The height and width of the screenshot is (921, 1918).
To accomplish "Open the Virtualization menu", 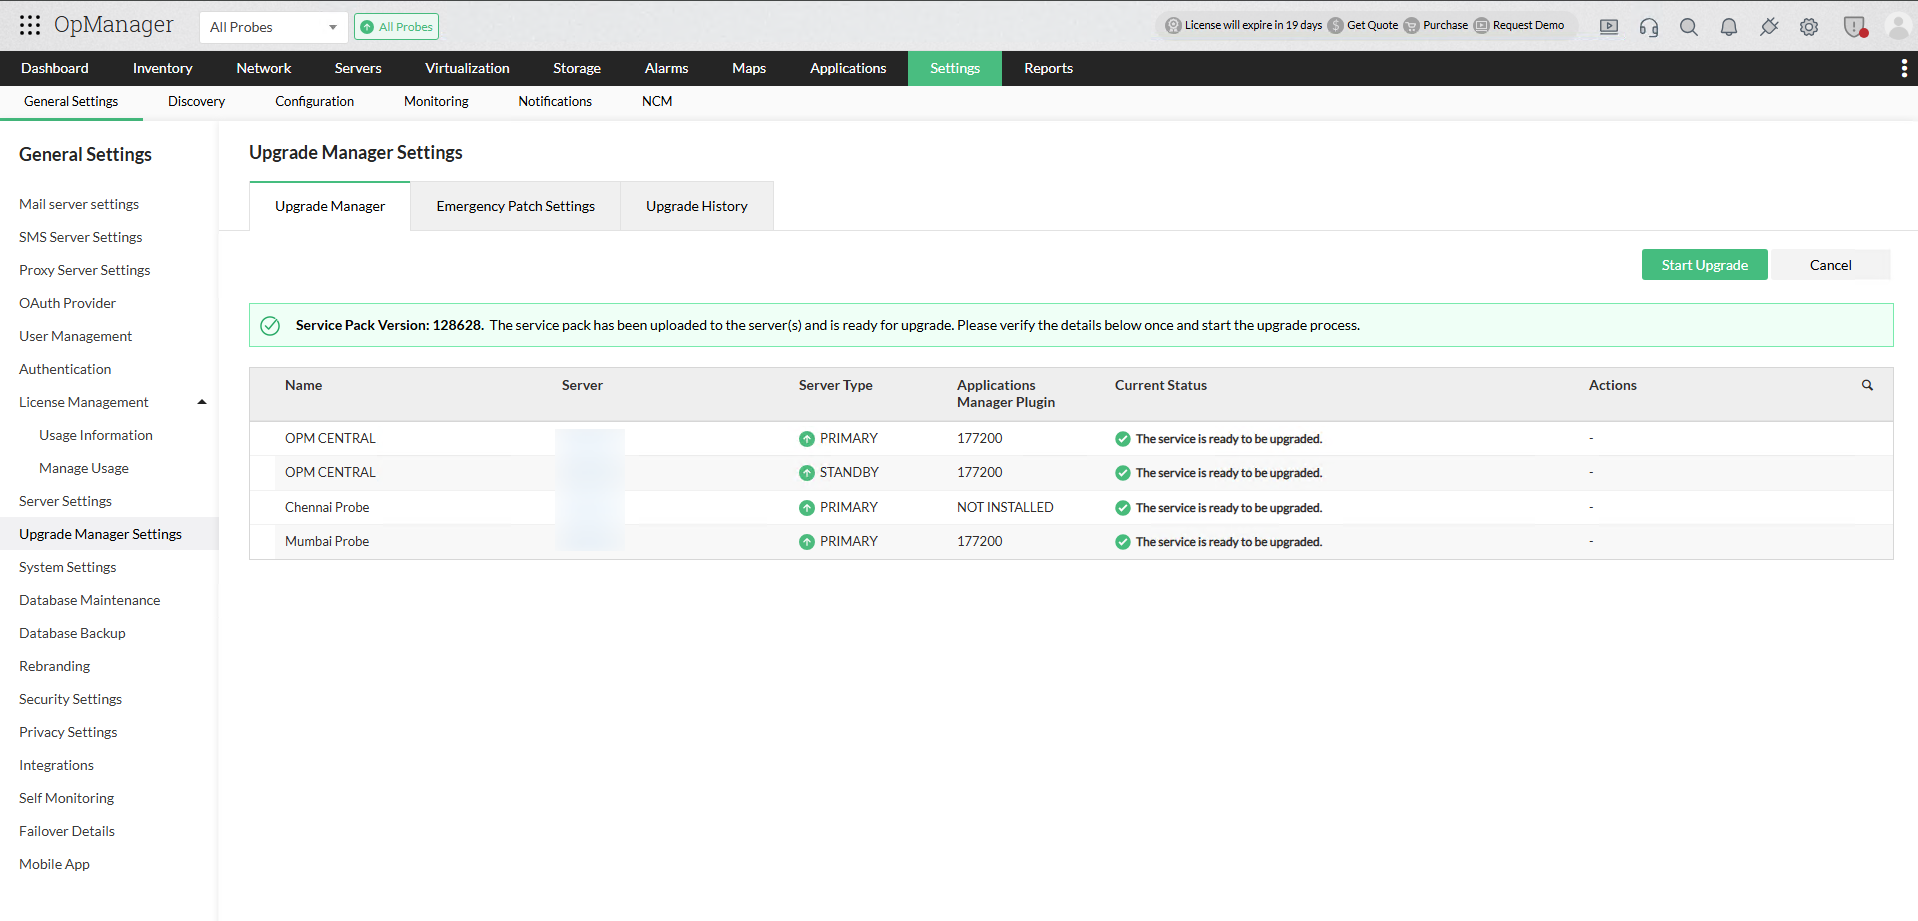I will [467, 68].
